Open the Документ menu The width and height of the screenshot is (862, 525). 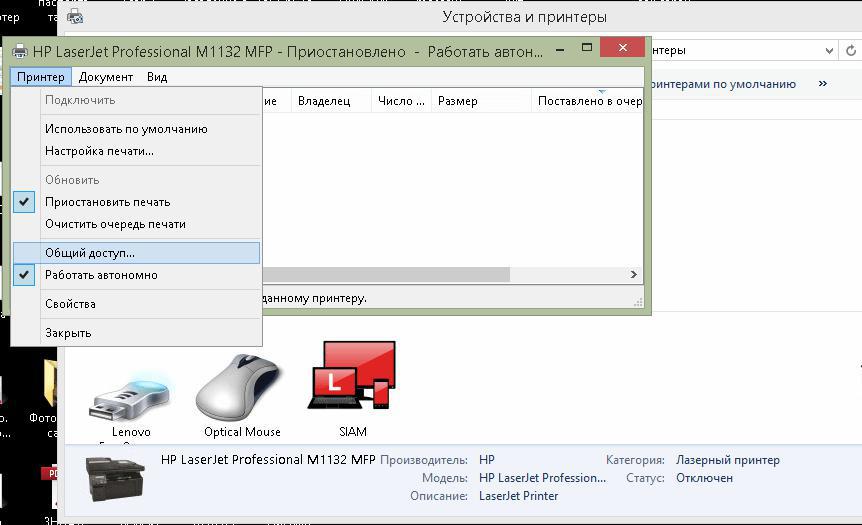106,77
